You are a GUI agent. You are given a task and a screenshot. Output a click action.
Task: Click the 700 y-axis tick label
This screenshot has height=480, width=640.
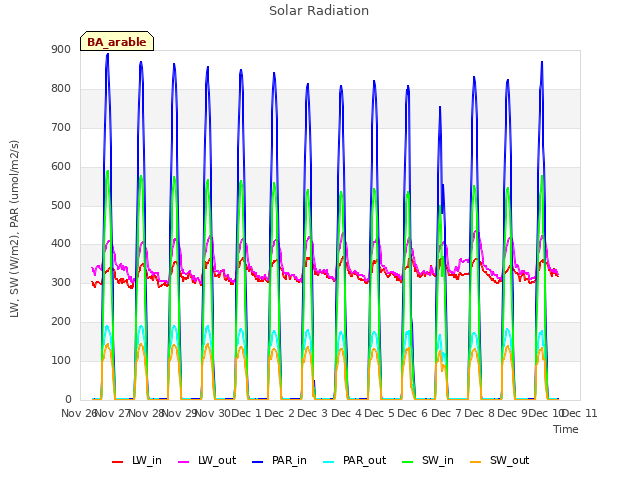click(61, 128)
